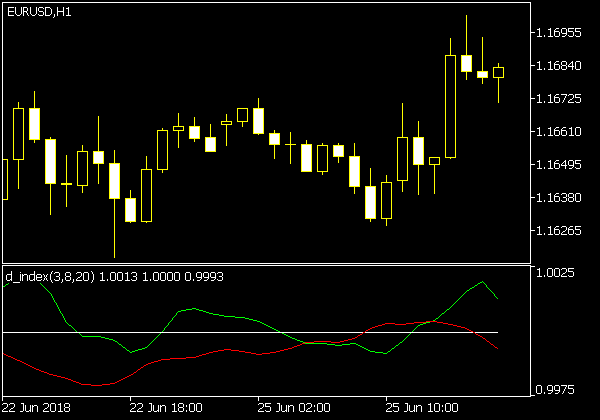The height and width of the screenshot is (420, 600).
Task: Select the 1.16495 price axis label
Action: [559, 165]
